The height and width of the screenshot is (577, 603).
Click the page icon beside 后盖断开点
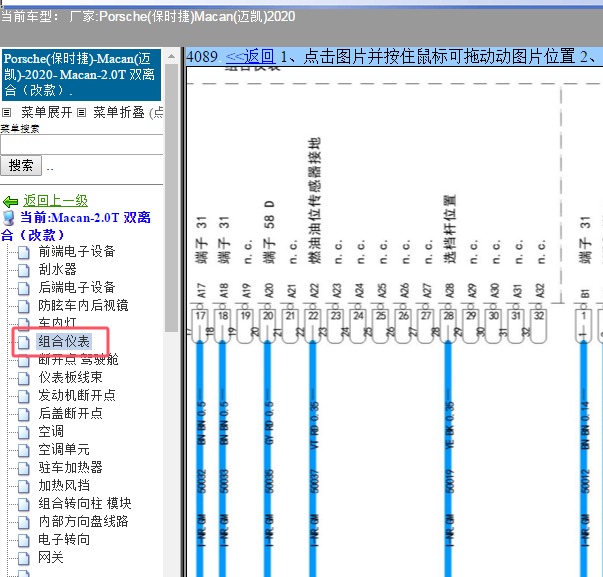click(24, 414)
